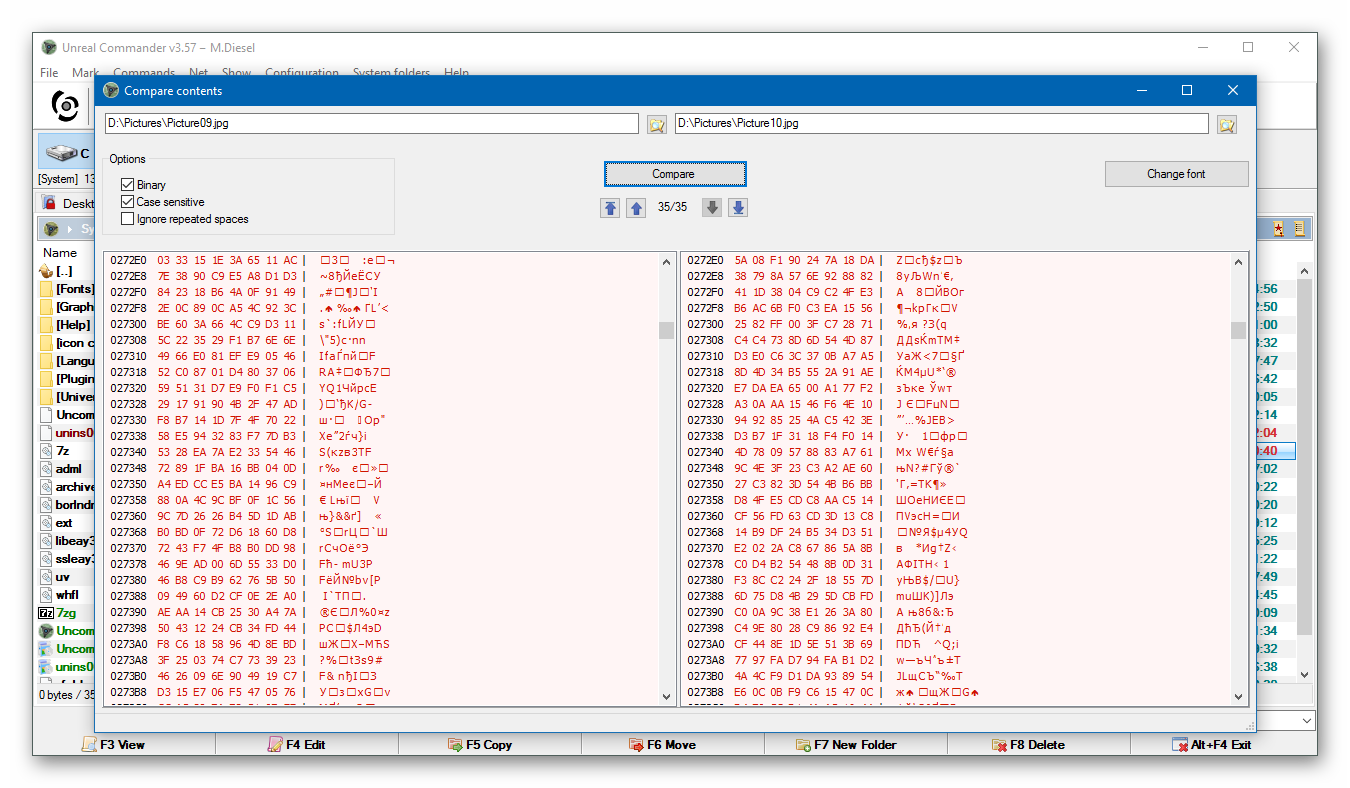
Task: Click the Compare button
Action: click(674, 174)
